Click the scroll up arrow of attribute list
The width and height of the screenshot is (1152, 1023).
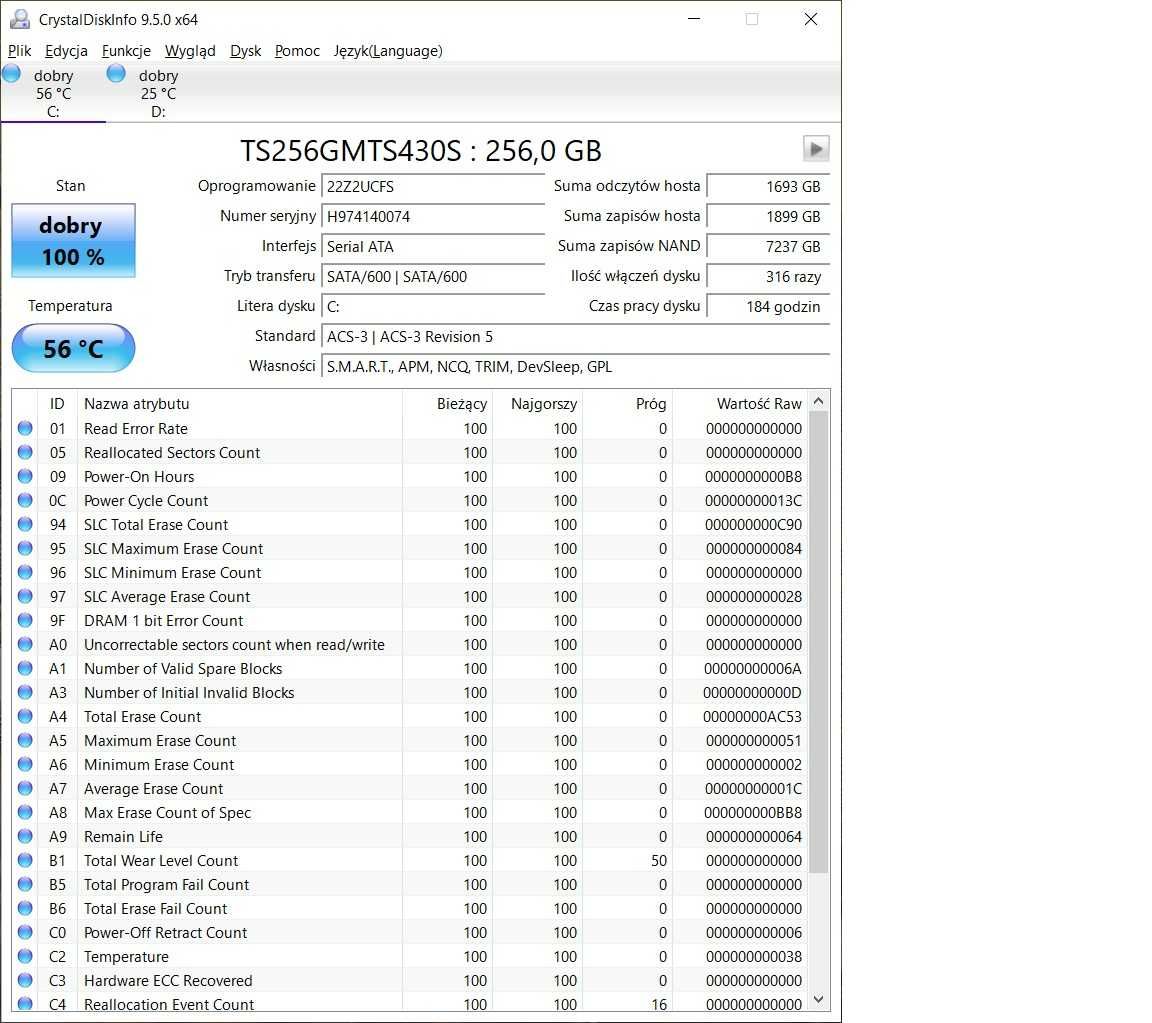(x=818, y=401)
